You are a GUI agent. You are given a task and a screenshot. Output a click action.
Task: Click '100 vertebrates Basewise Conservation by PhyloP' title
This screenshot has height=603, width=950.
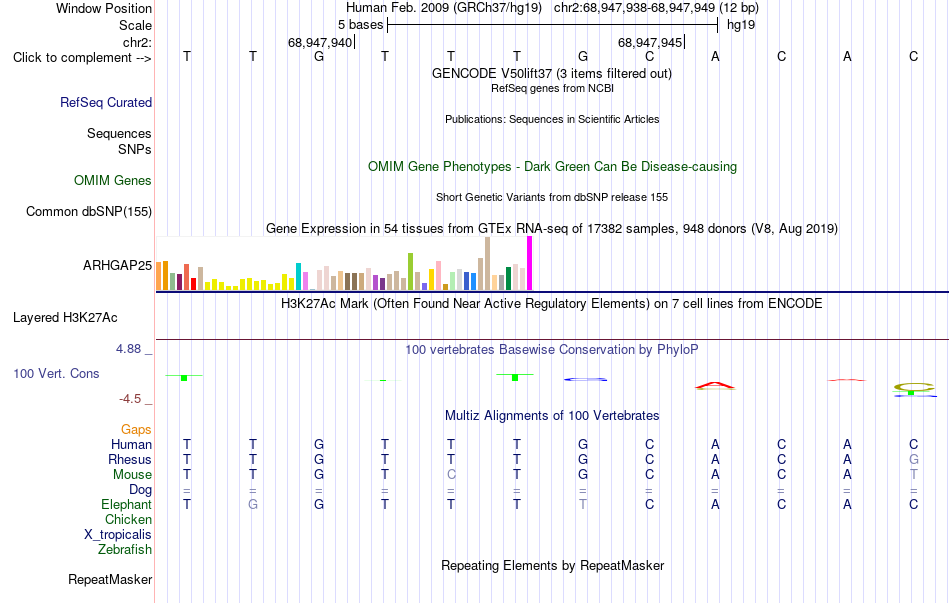(x=552, y=350)
